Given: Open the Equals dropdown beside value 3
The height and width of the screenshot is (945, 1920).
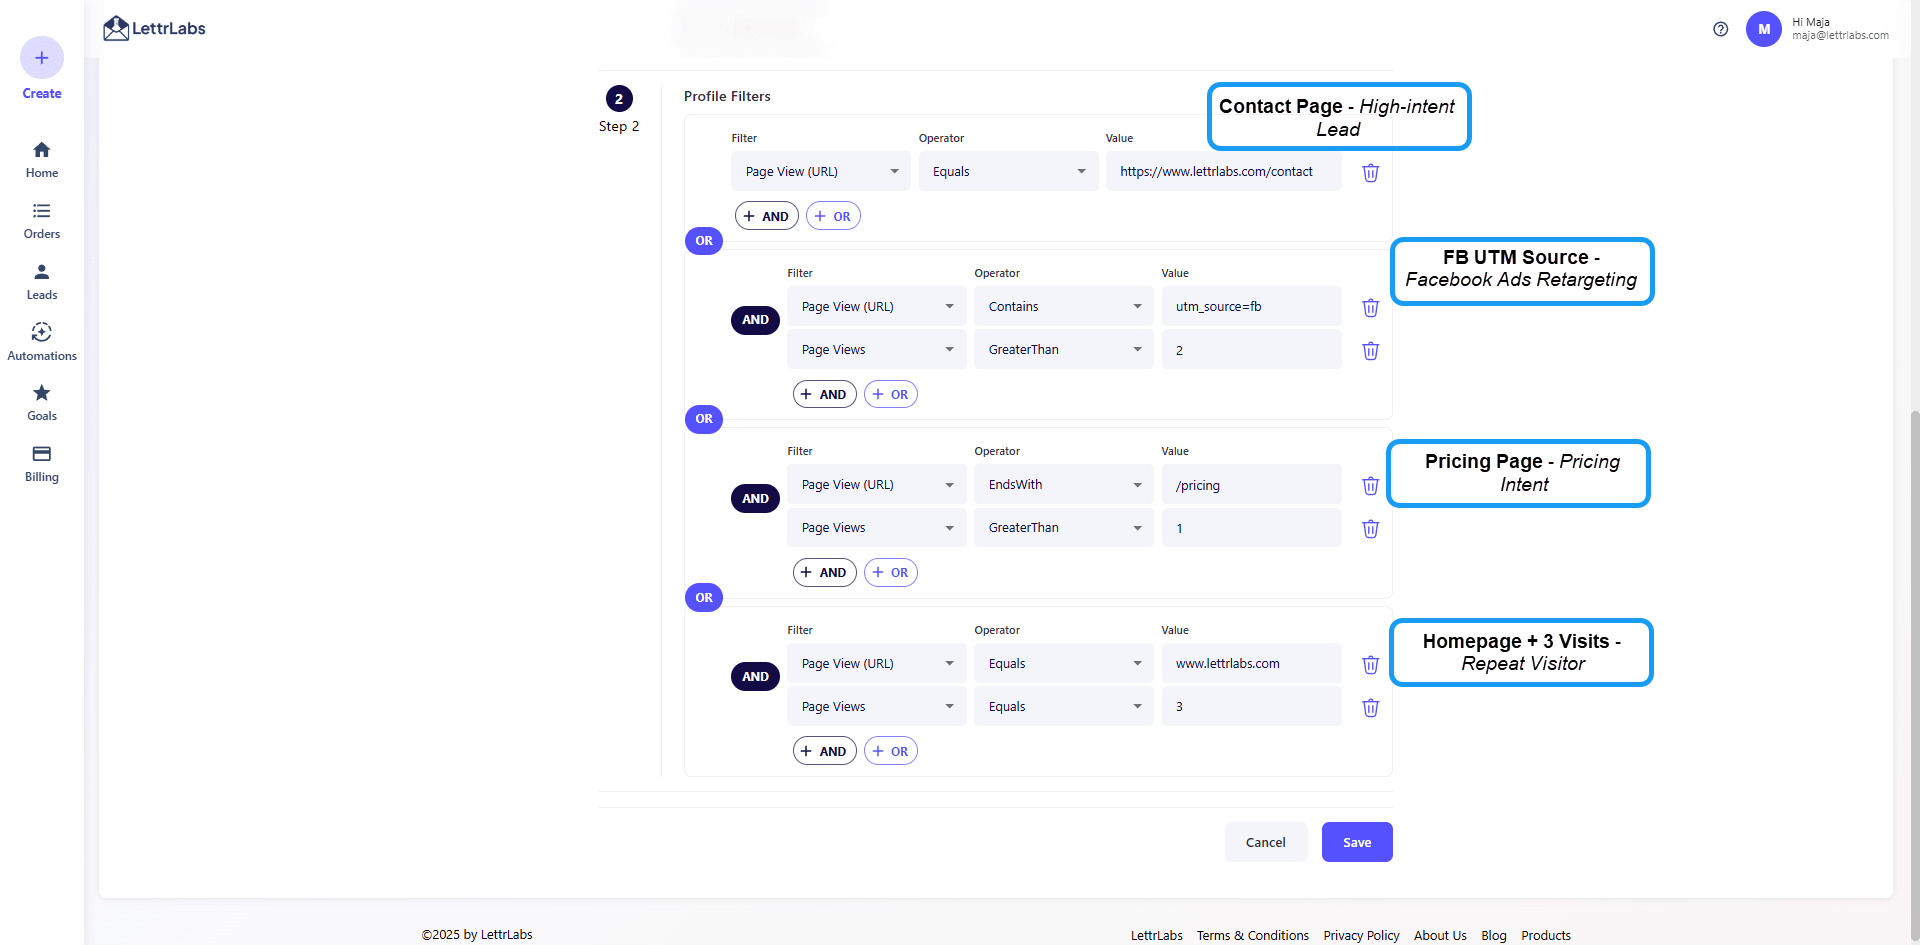Looking at the screenshot, I should click(1064, 706).
